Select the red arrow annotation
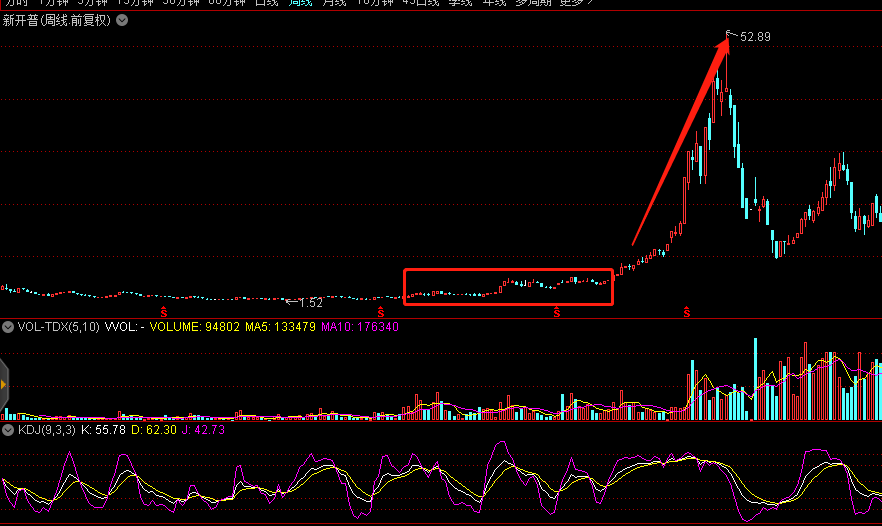Image resolution: width=882 pixels, height=526 pixels. click(680, 140)
